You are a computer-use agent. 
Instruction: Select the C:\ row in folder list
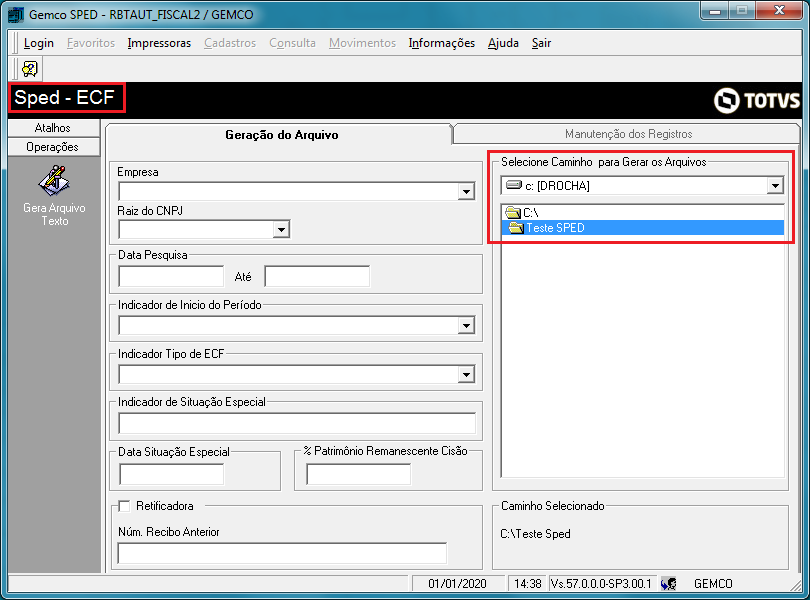(x=643, y=212)
